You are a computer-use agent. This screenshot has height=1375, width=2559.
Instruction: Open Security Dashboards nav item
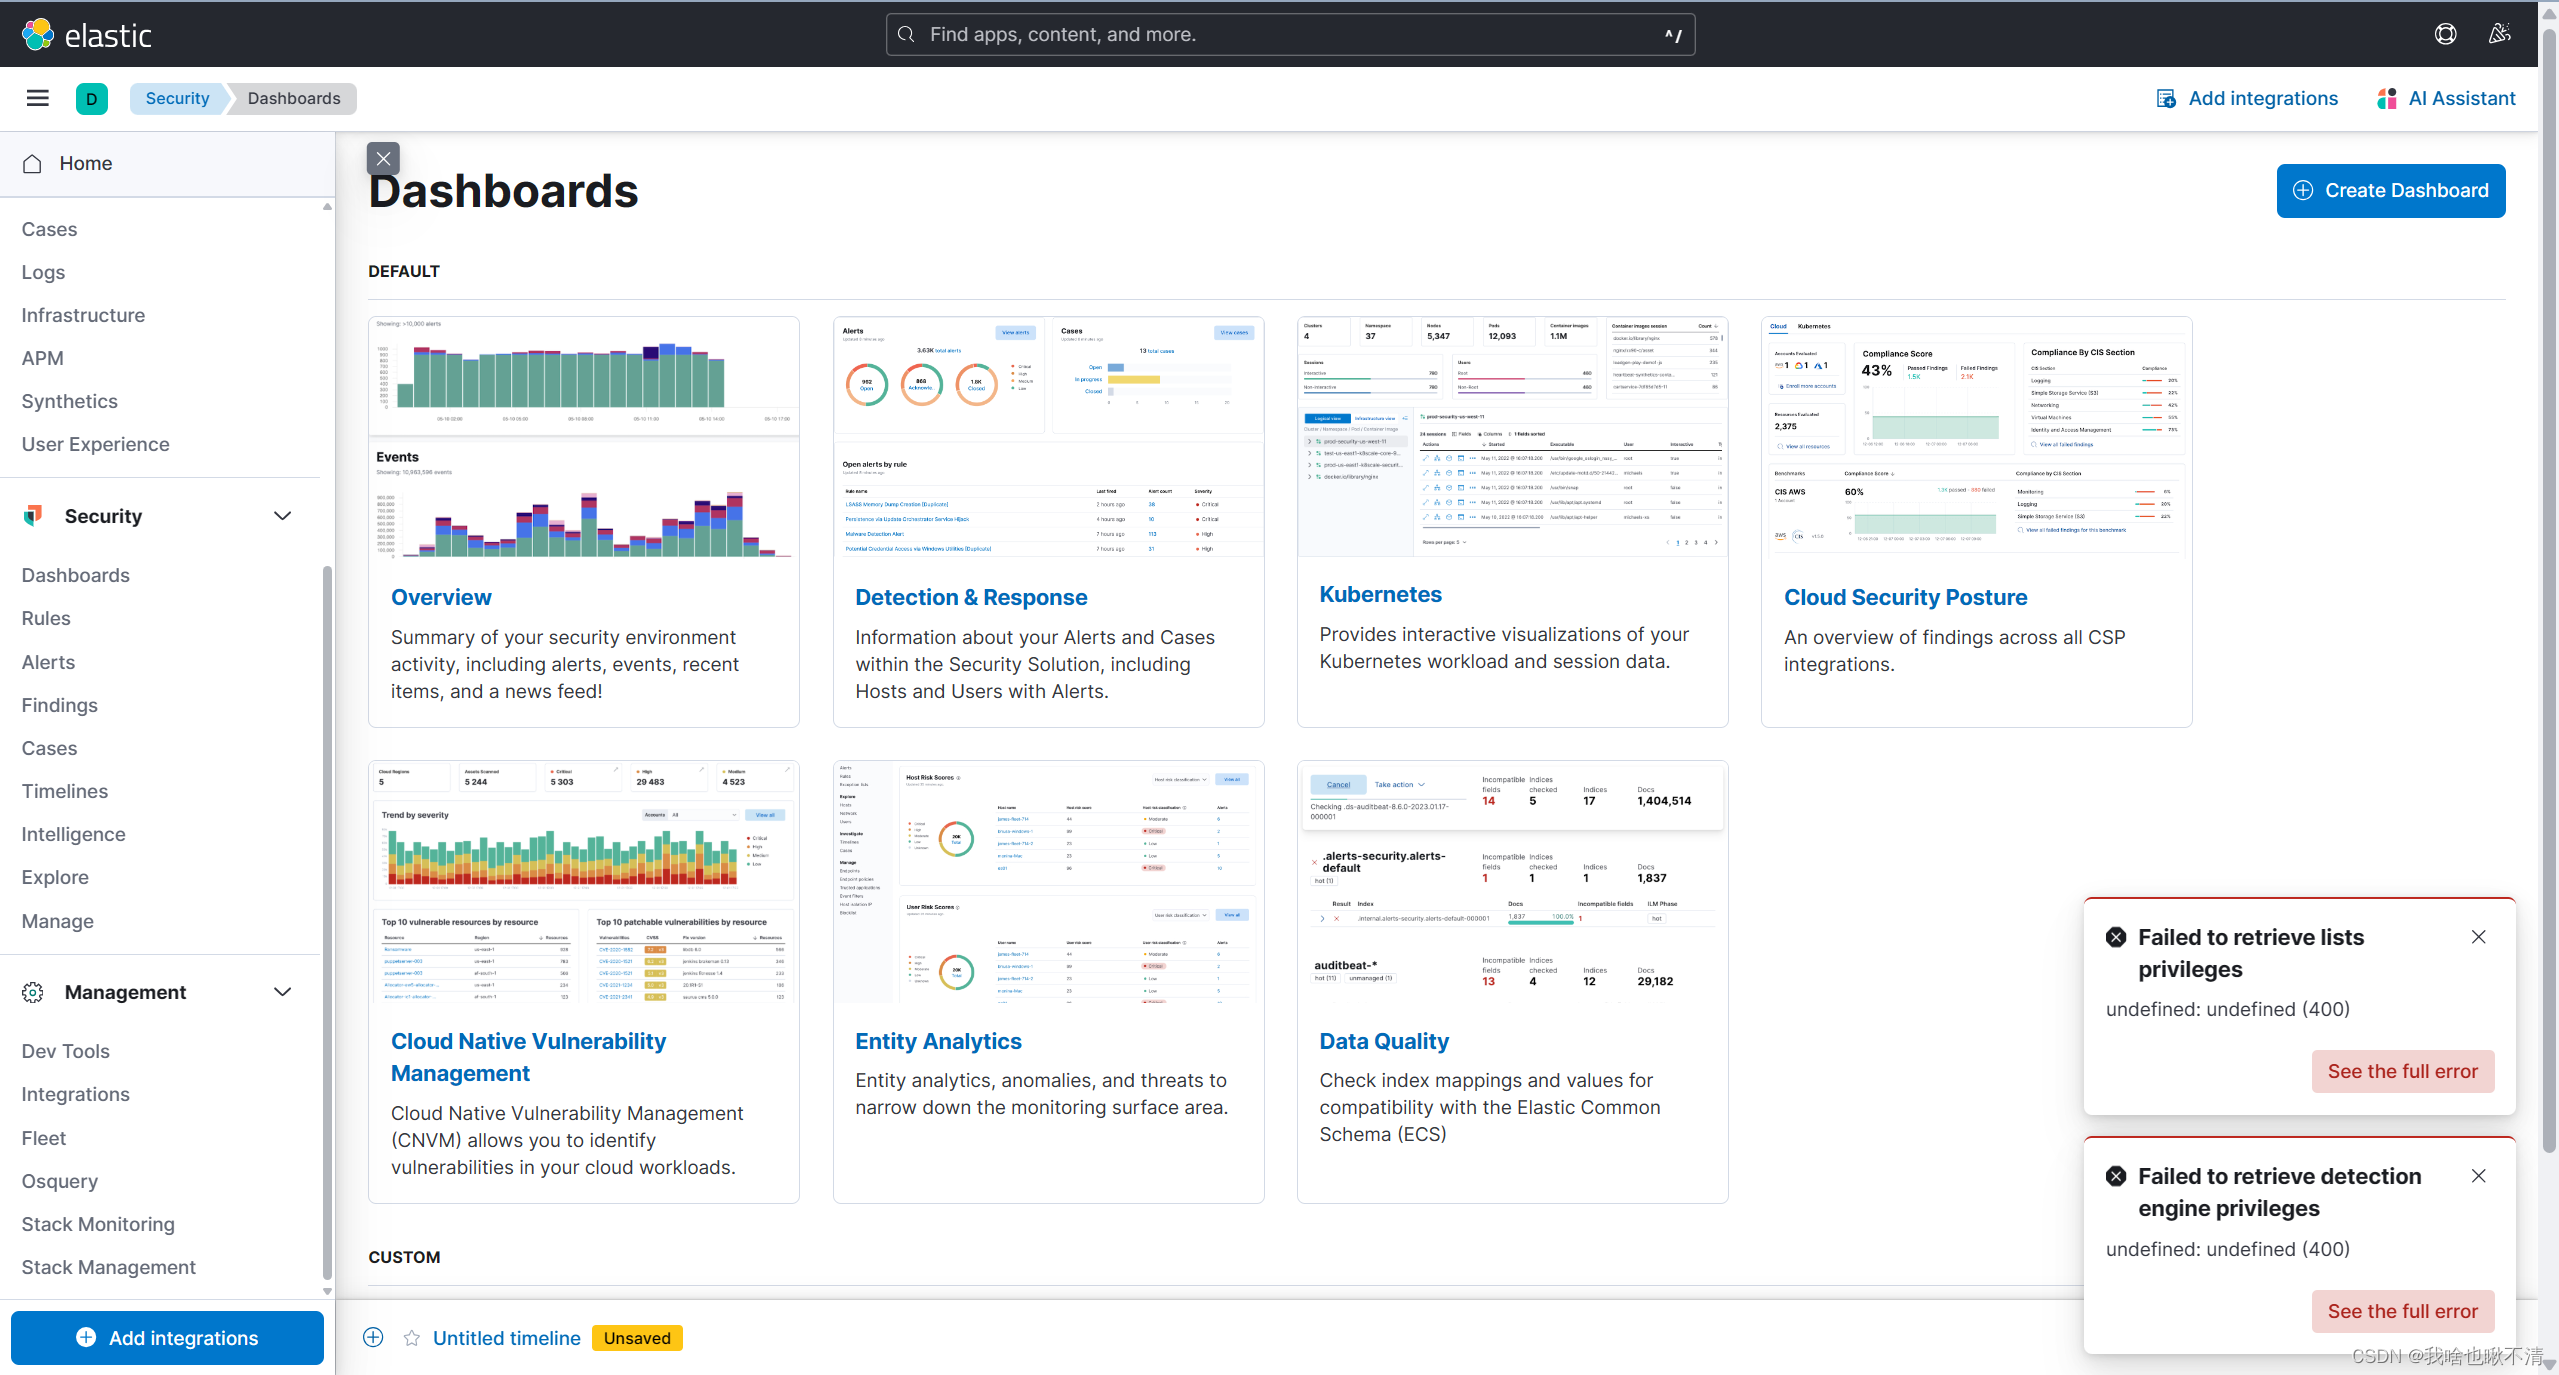click(75, 575)
